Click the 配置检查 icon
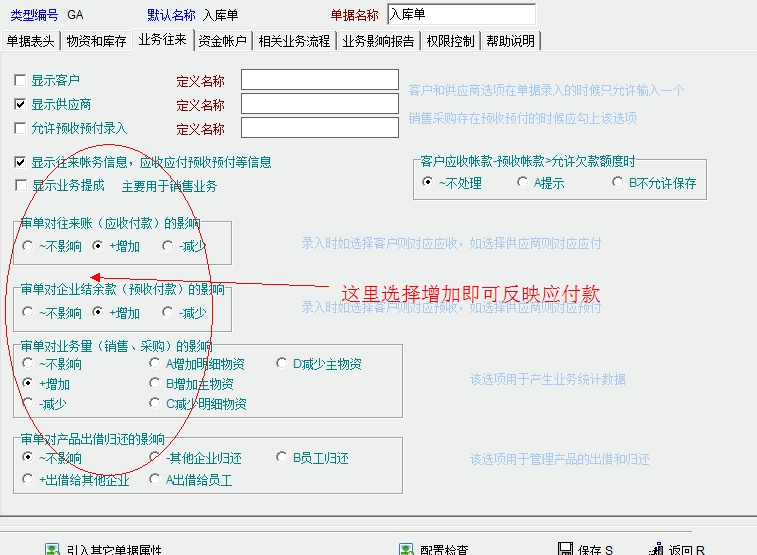This screenshot has width=757, height=555. [405, 549]
